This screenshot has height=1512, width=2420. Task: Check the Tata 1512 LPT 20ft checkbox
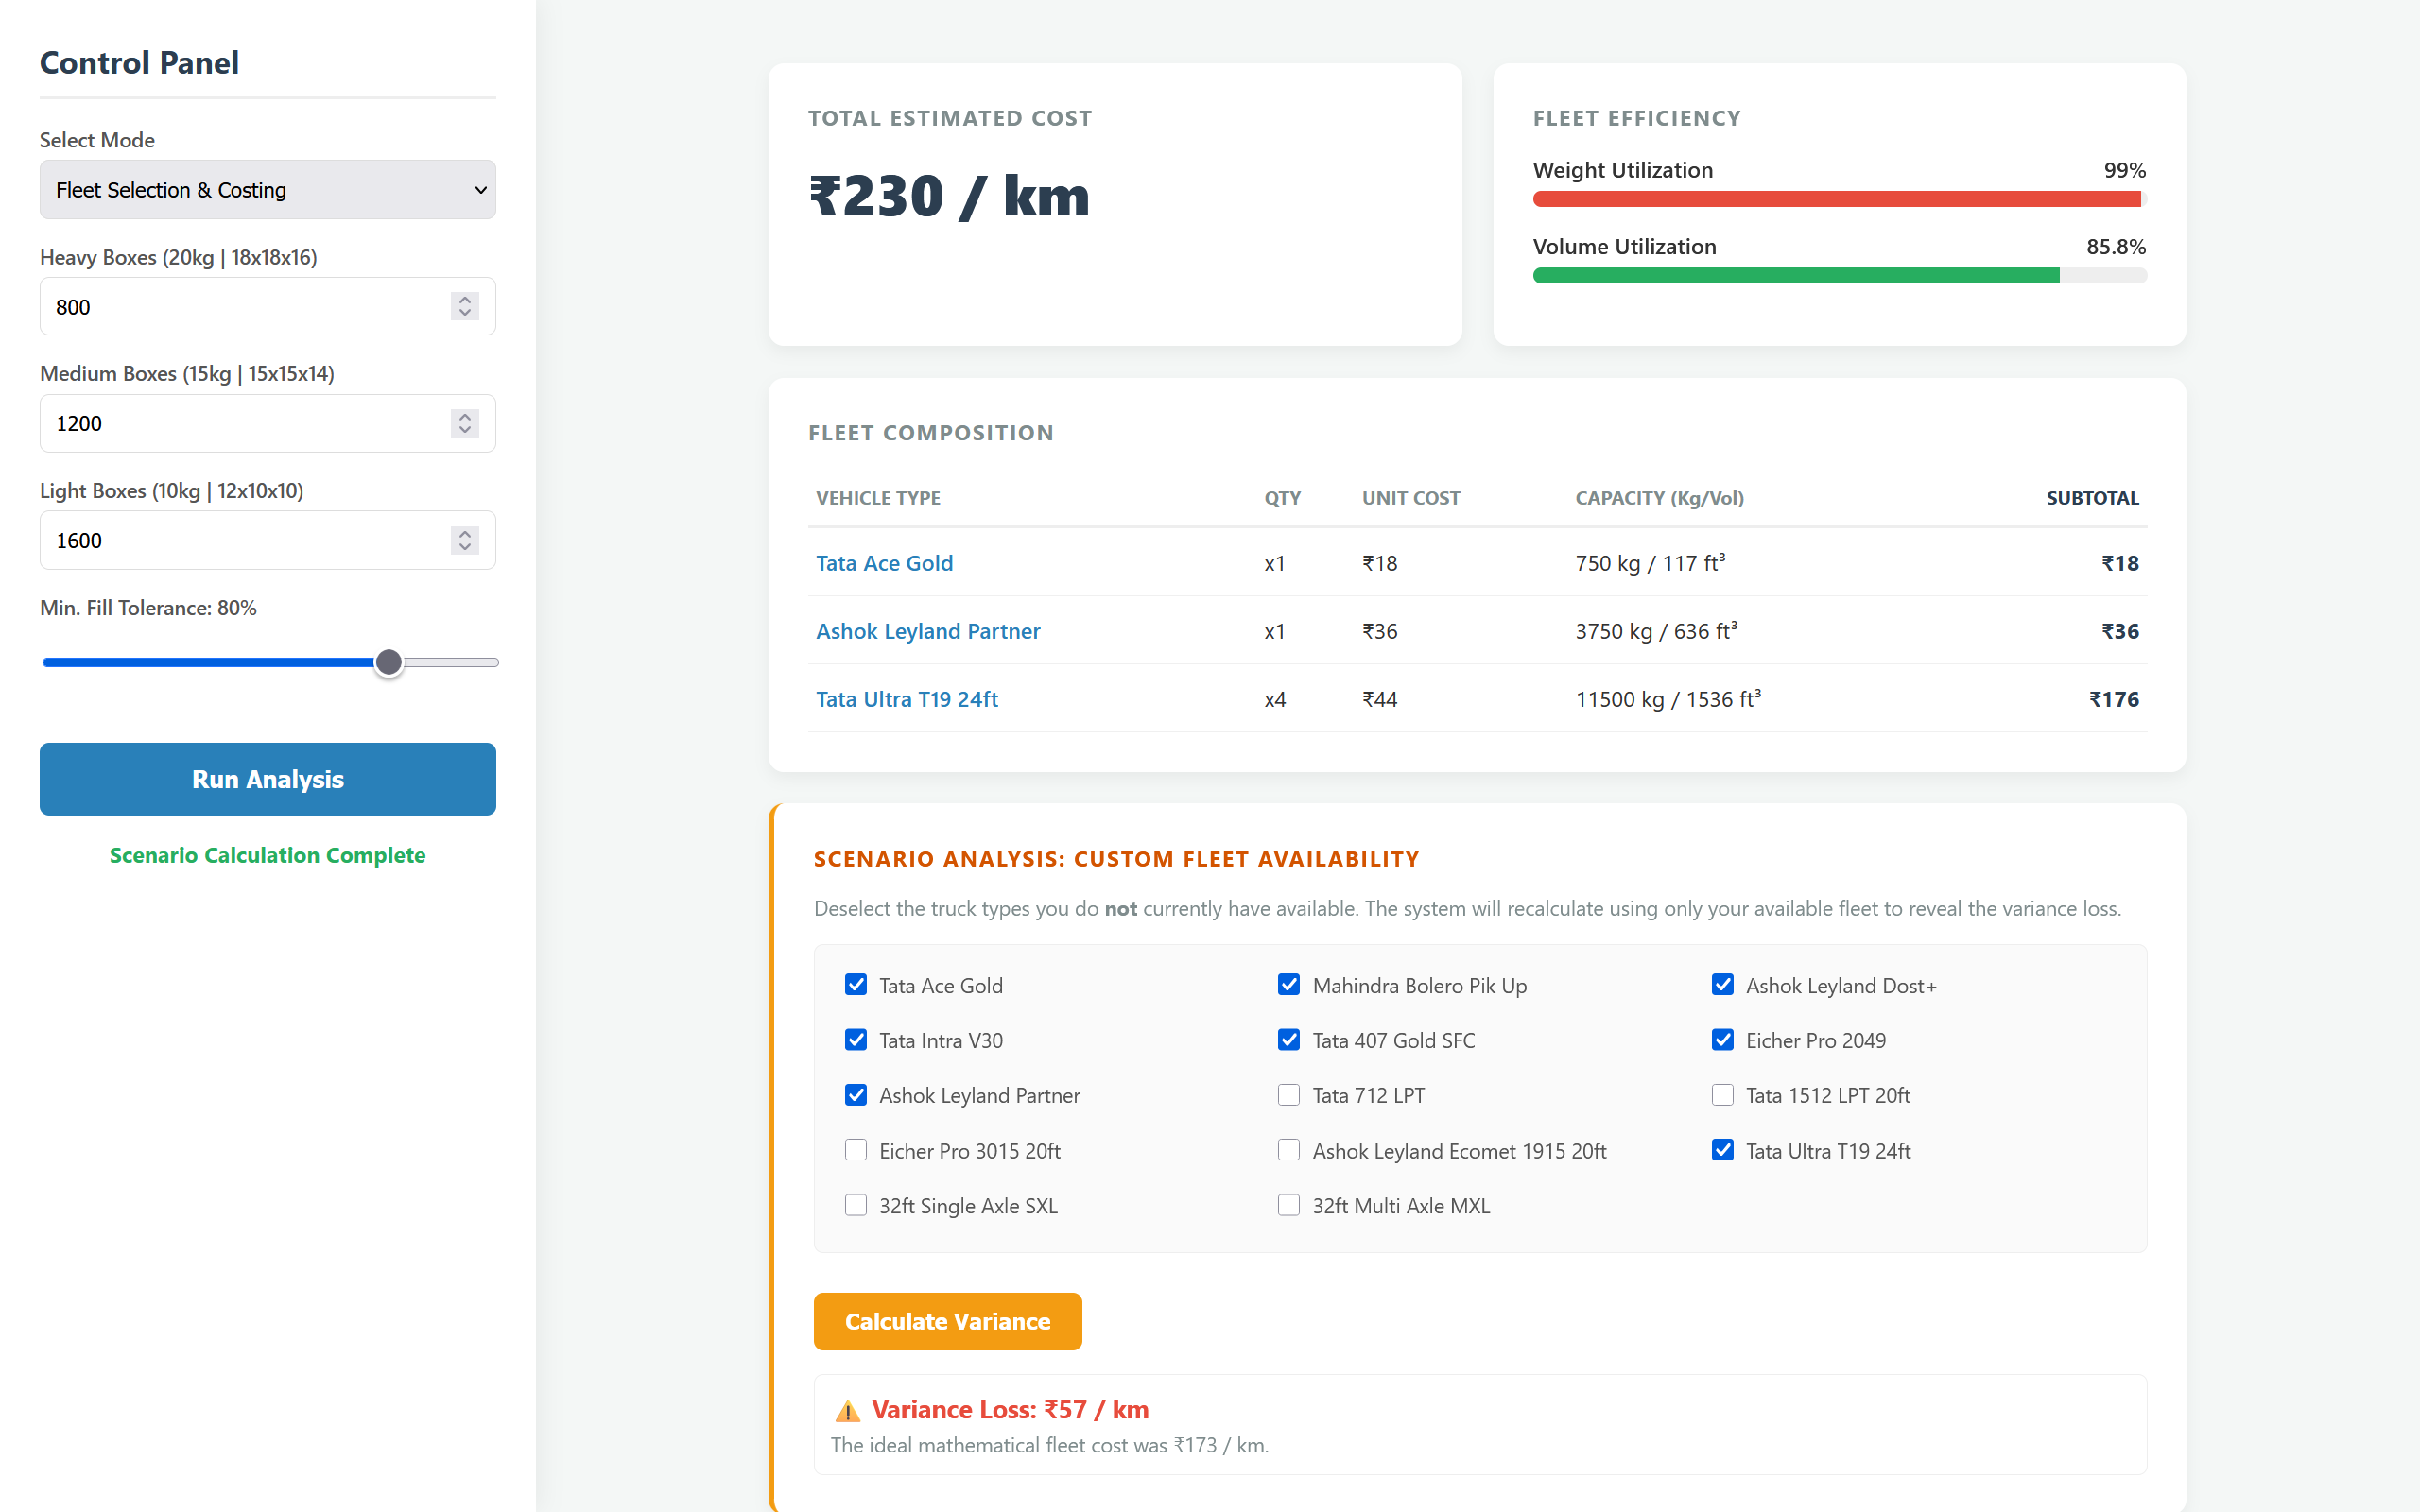point(1722,1095)
